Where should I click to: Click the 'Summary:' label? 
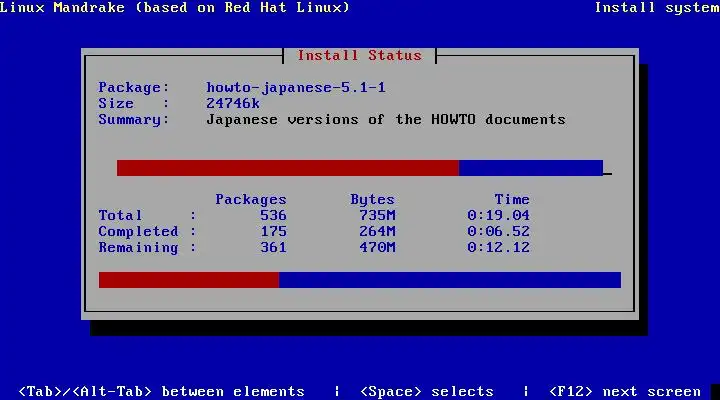tap(134, 119)
